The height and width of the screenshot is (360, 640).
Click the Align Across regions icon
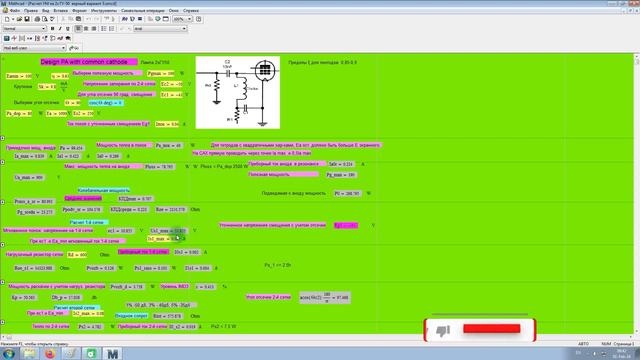click(107, 19)
